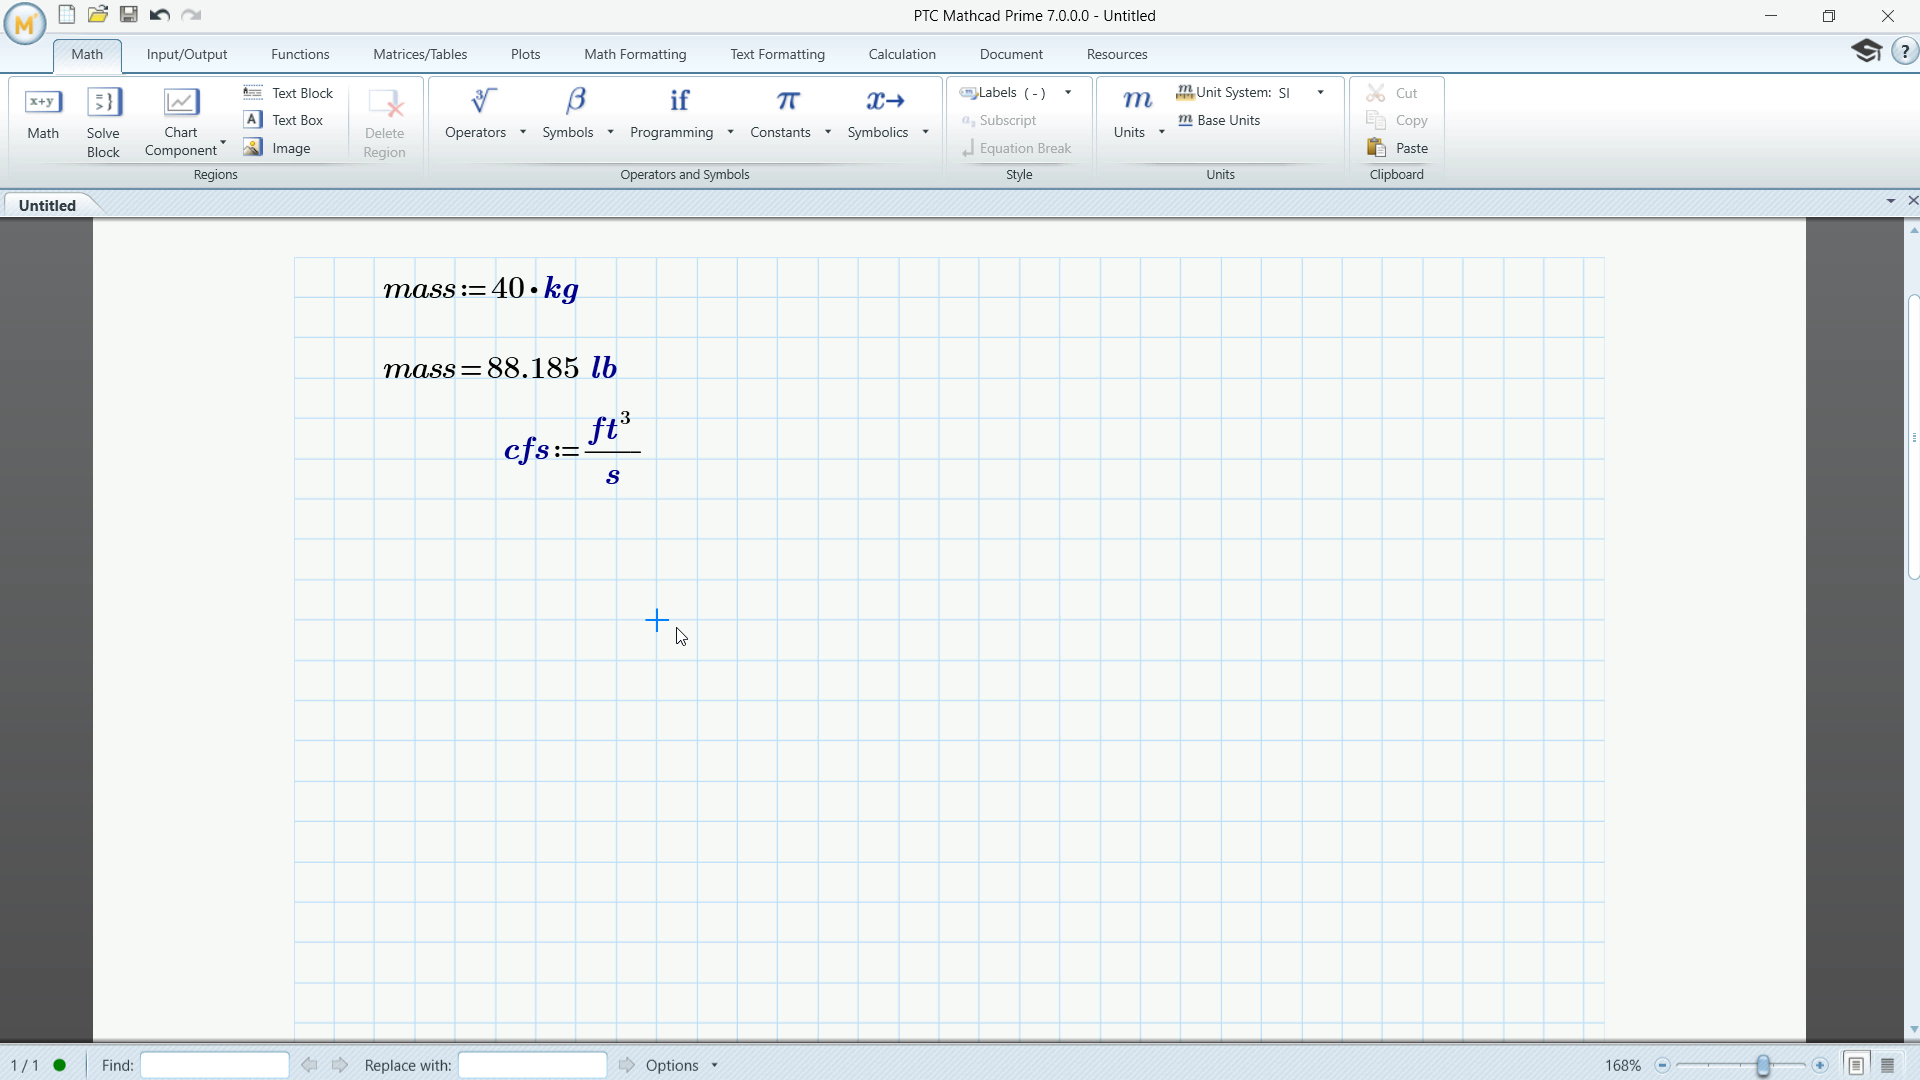Insert a Math region

coord(43,115)
